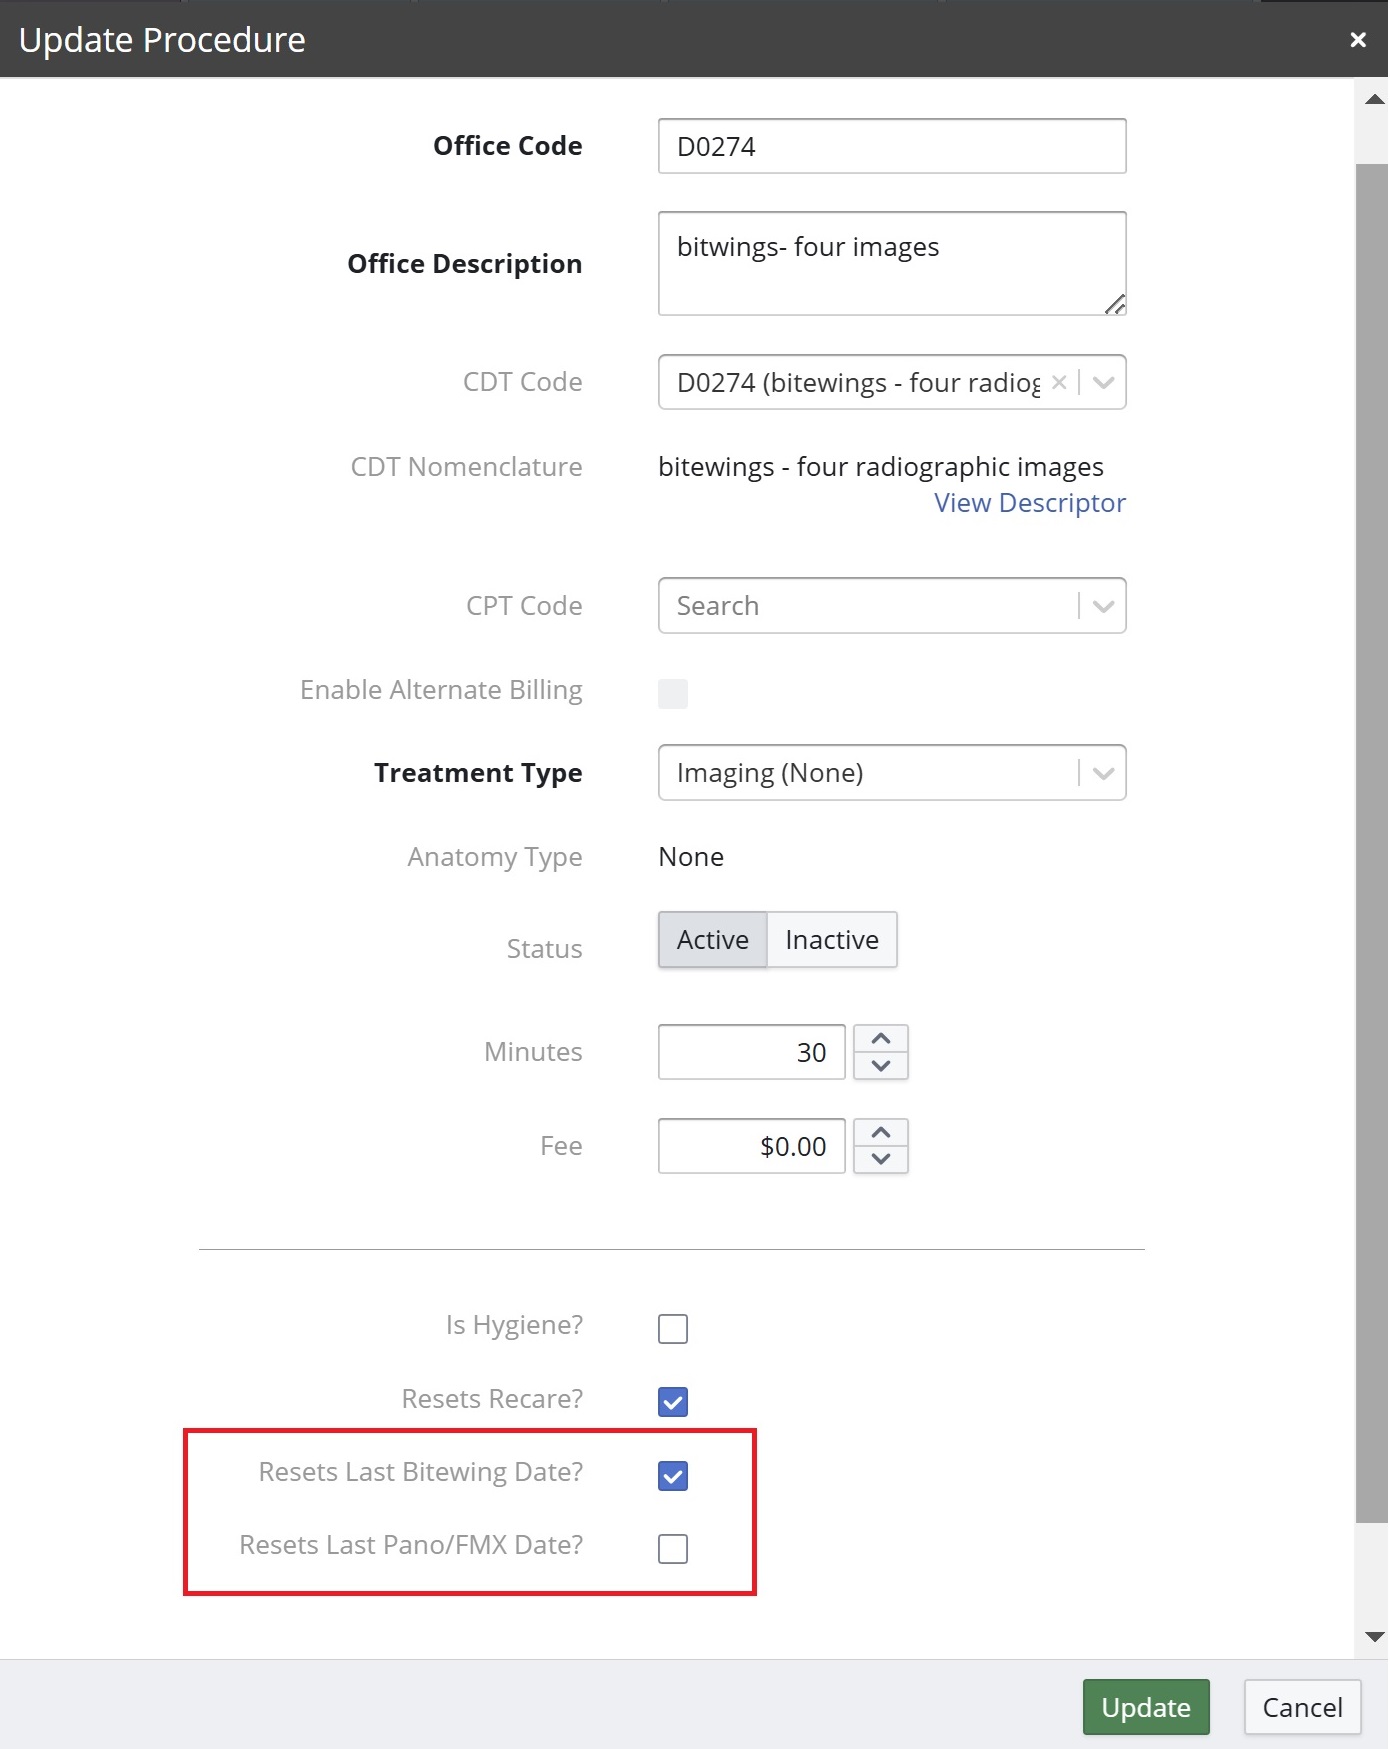This screenshot has height=1749, width=1390.
Task: Select the Active status option
Action: (713, 940)
